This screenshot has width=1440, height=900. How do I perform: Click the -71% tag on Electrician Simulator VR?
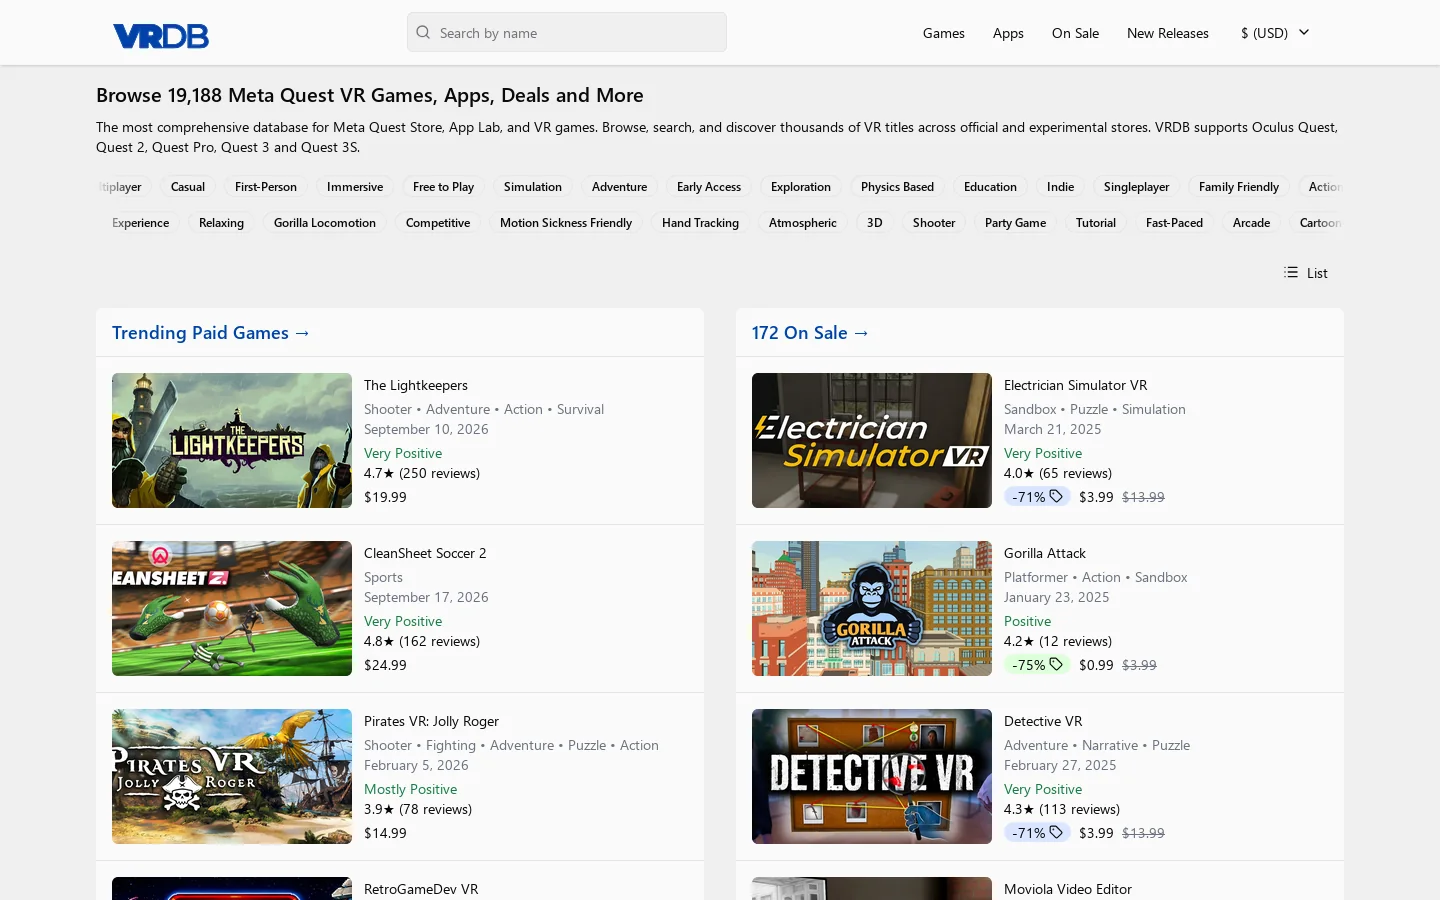pos(1037,496)
